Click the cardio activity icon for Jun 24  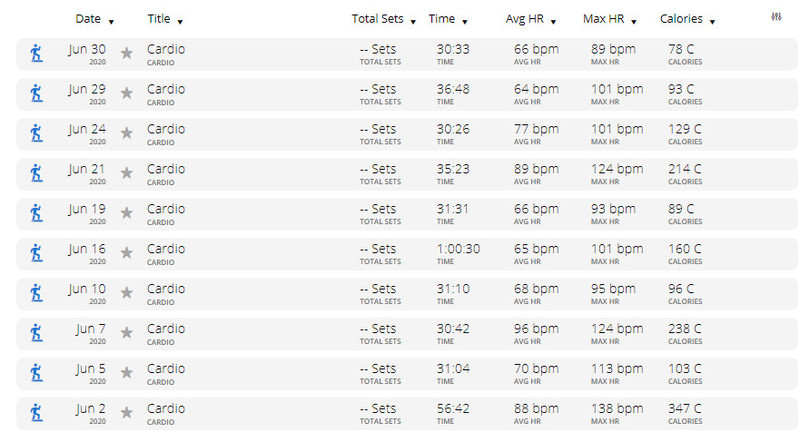pos(36,133)
